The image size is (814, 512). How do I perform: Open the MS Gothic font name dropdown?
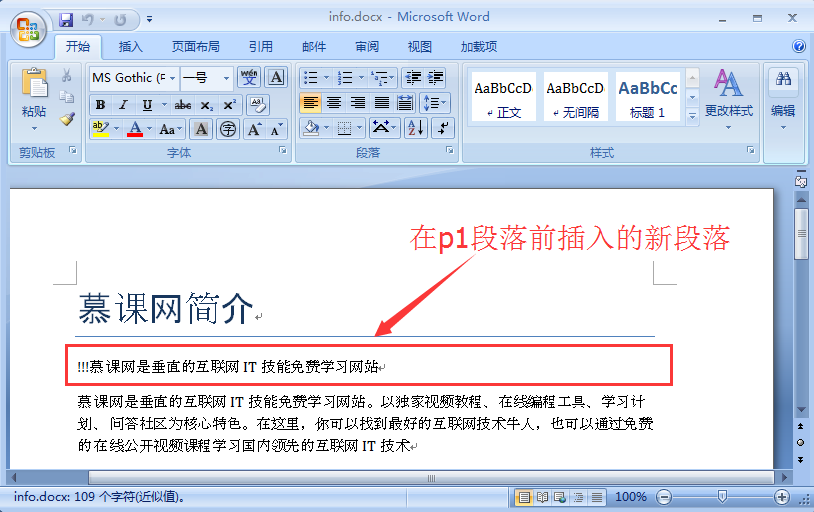[x=172, y=78]
